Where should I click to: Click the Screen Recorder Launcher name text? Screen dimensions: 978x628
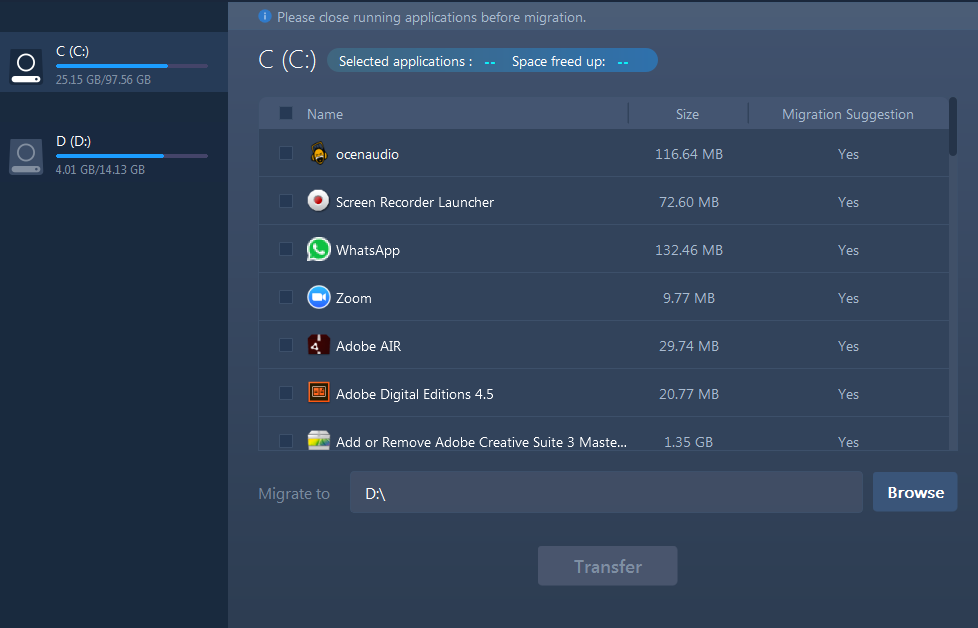coord(415,202)
